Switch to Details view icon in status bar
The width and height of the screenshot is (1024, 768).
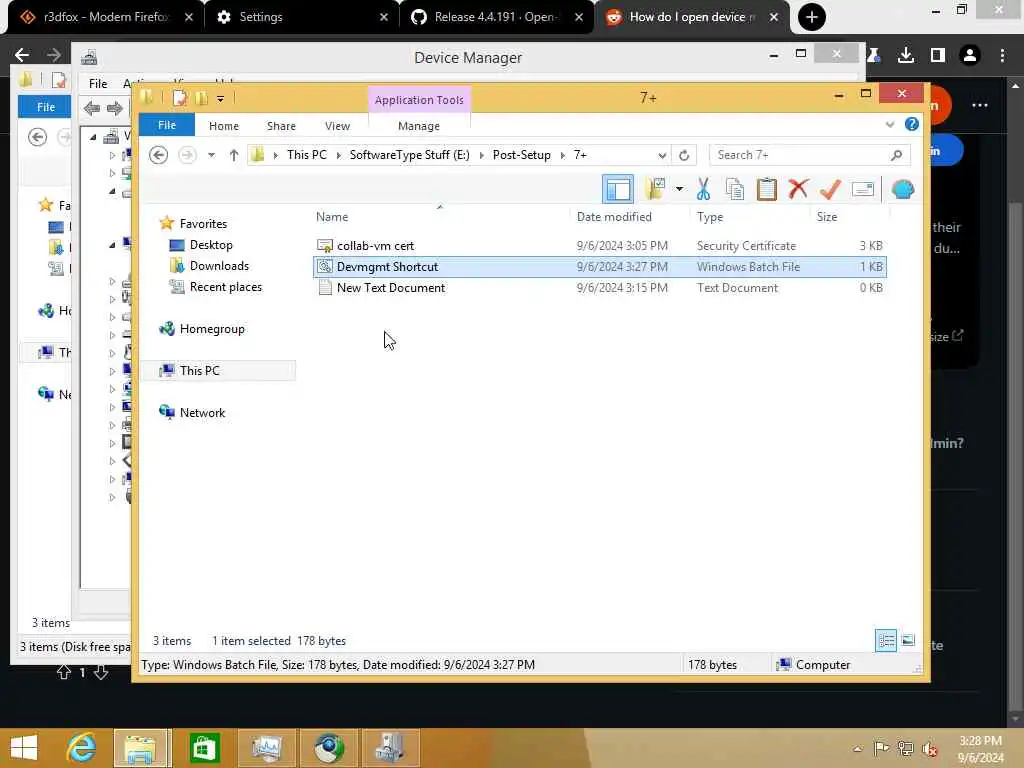click(886, 641)
